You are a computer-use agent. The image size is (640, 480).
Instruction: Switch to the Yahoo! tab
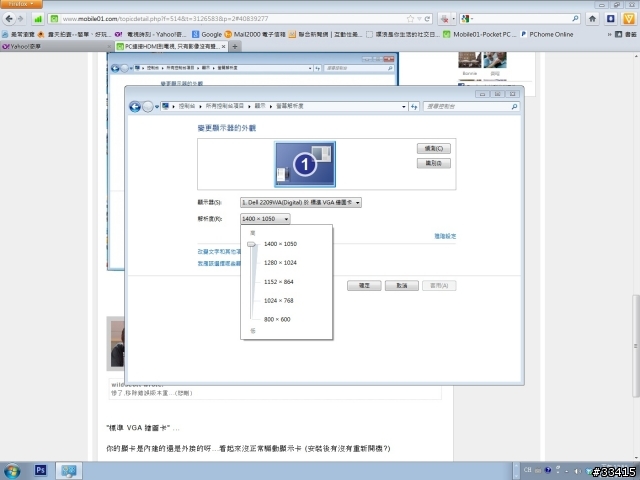56,47
